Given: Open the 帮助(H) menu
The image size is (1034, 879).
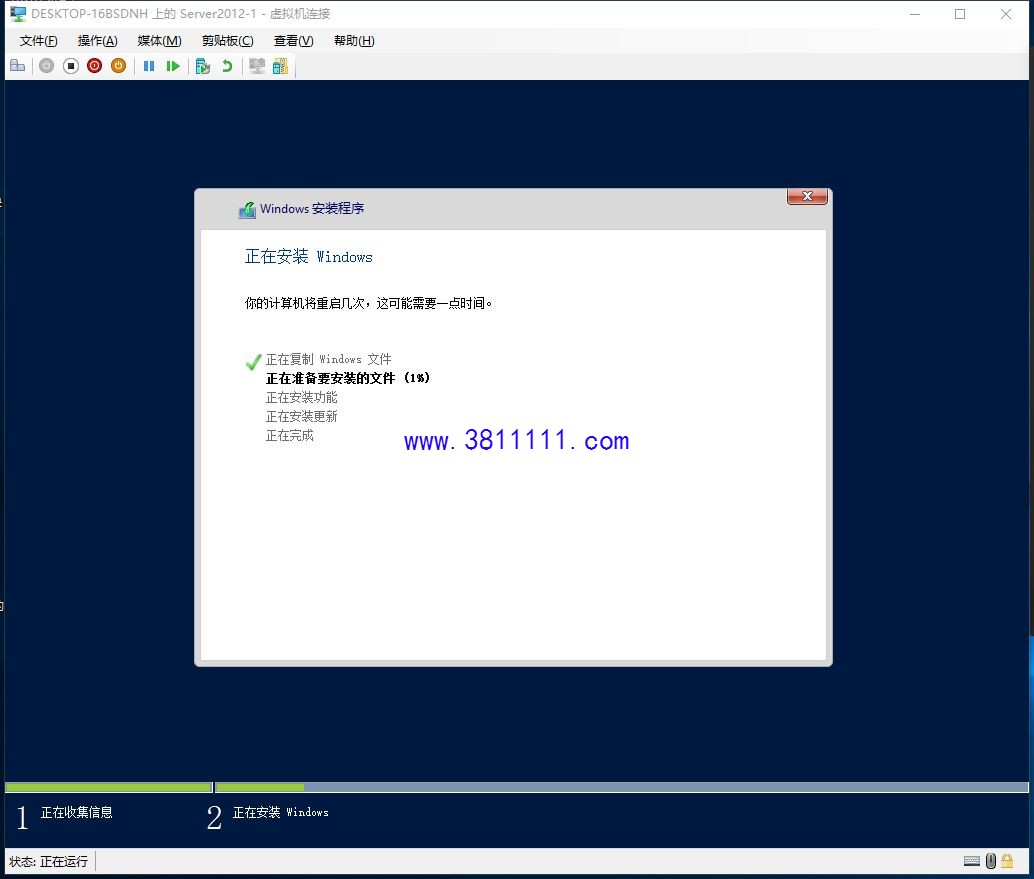Looking at the screenshot, I should [x=354, y=41].
